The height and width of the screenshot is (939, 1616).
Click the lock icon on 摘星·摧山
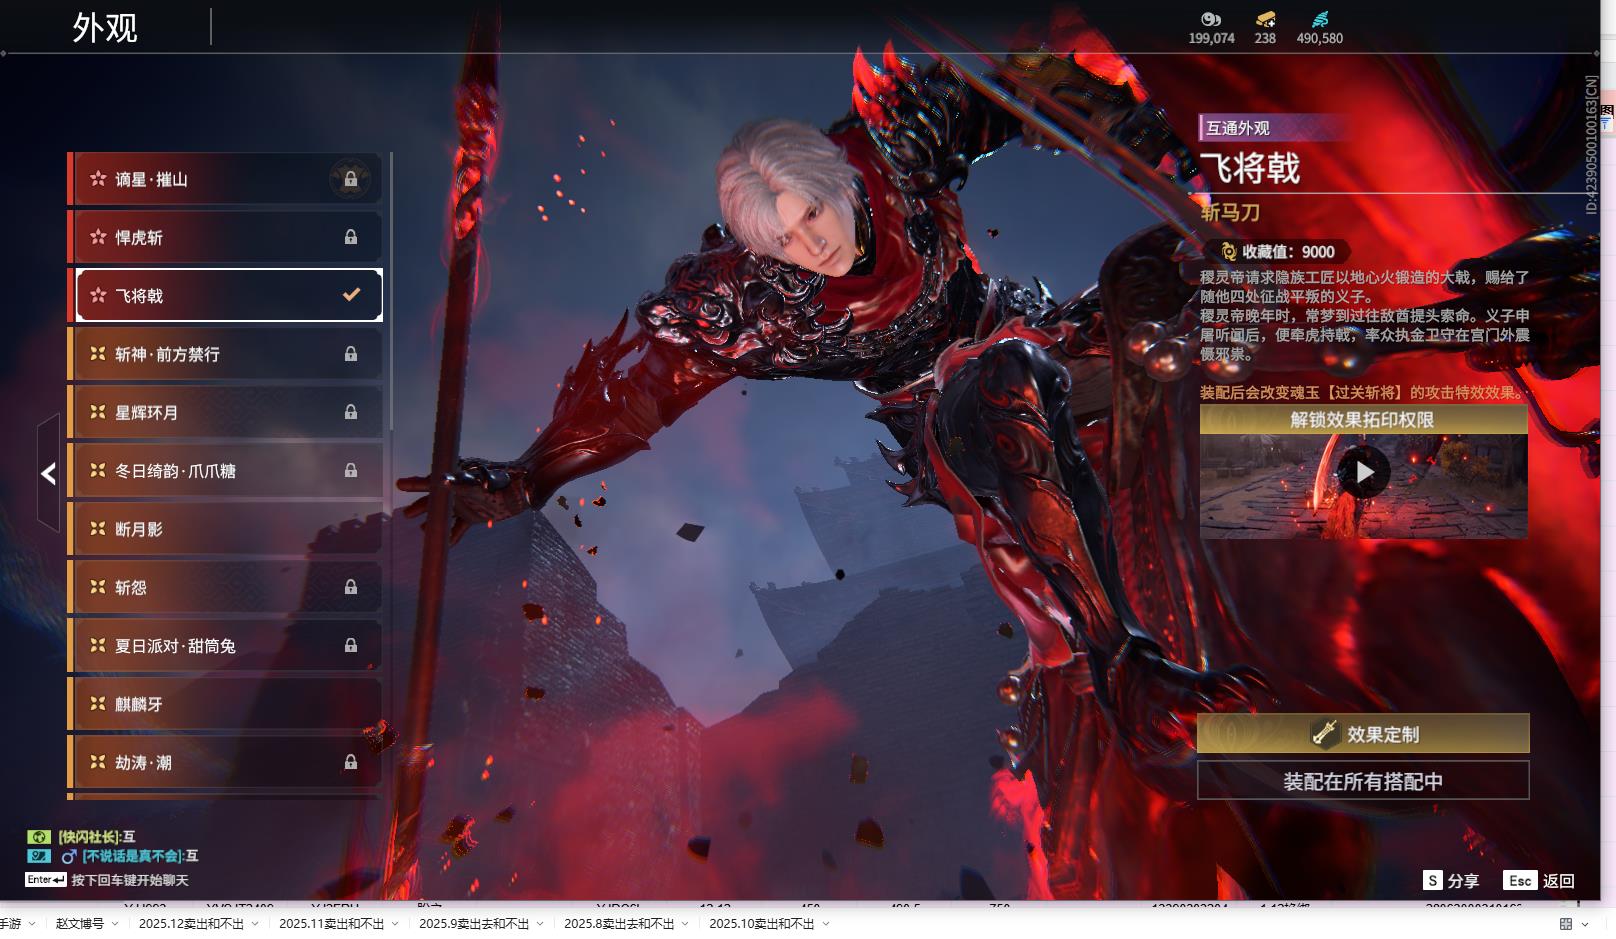pos(351,179)
